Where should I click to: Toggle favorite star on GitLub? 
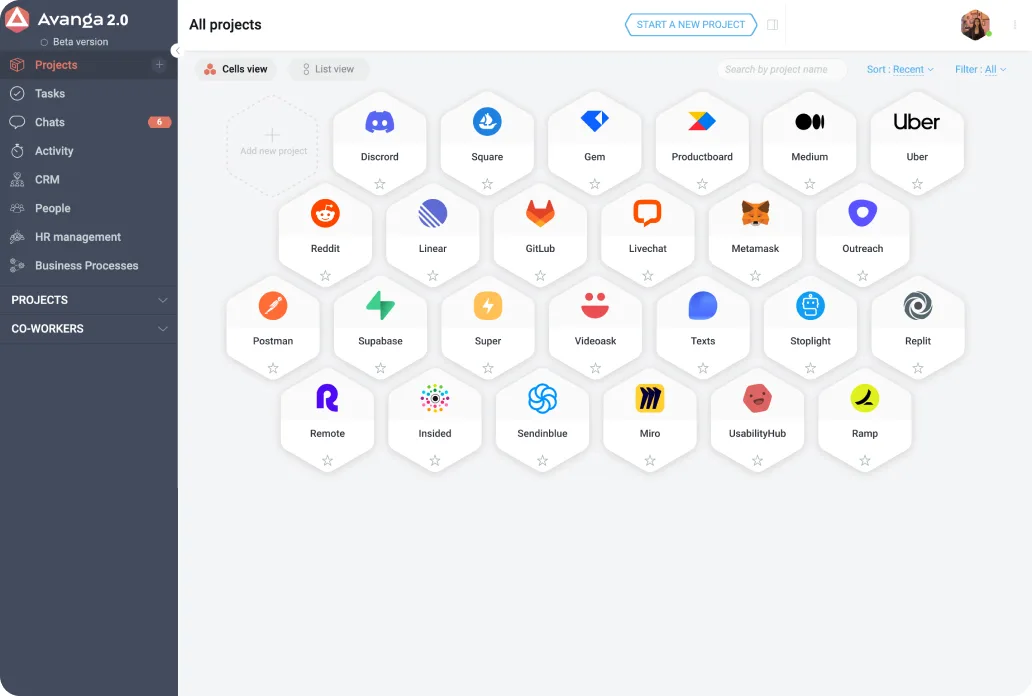[x=540, y=276]
